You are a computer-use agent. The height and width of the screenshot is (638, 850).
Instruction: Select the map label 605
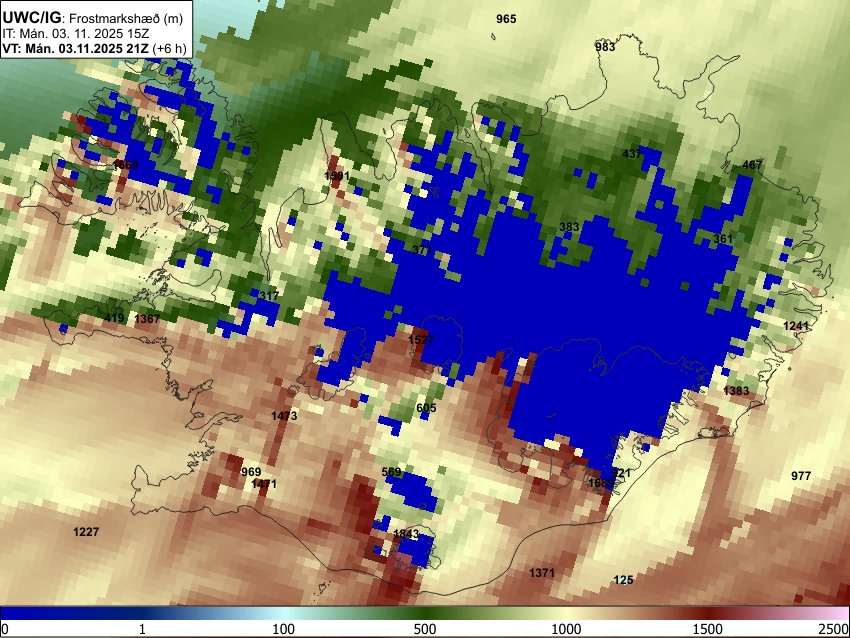click(426, 408)
